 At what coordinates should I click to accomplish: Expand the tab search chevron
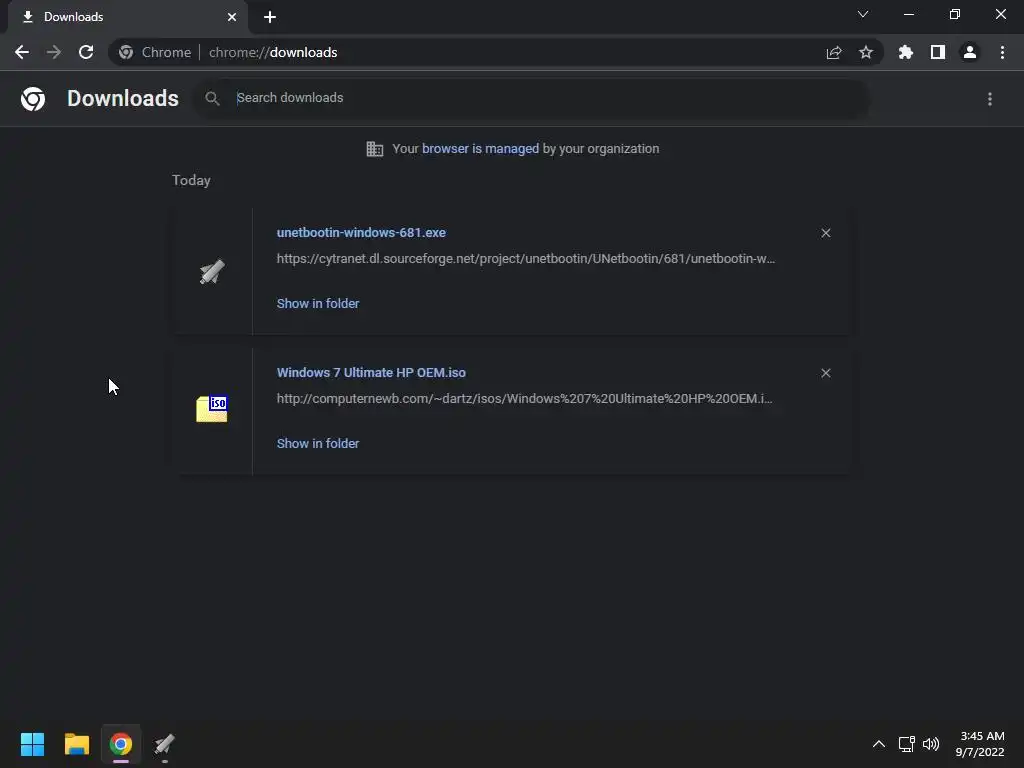(x=863, y=14)
